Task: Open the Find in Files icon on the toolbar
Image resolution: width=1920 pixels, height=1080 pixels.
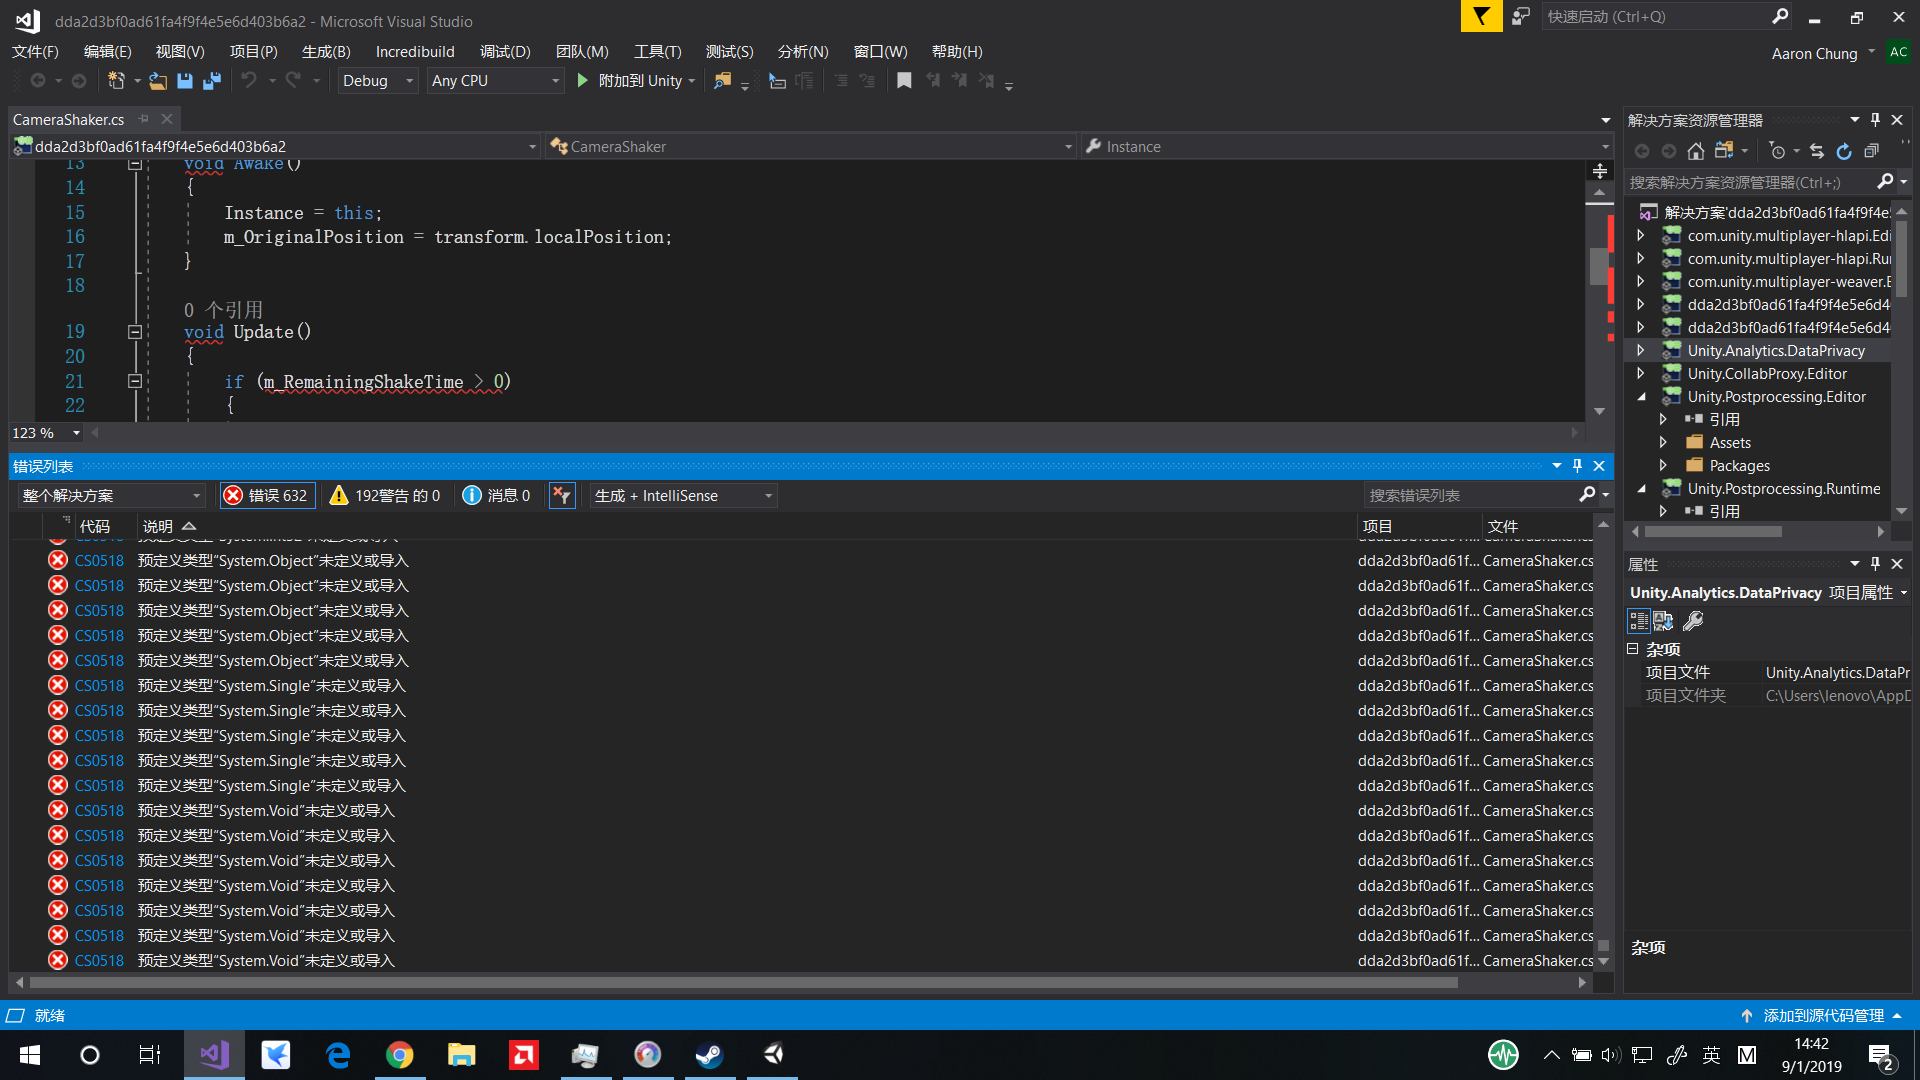Action: 722,80
